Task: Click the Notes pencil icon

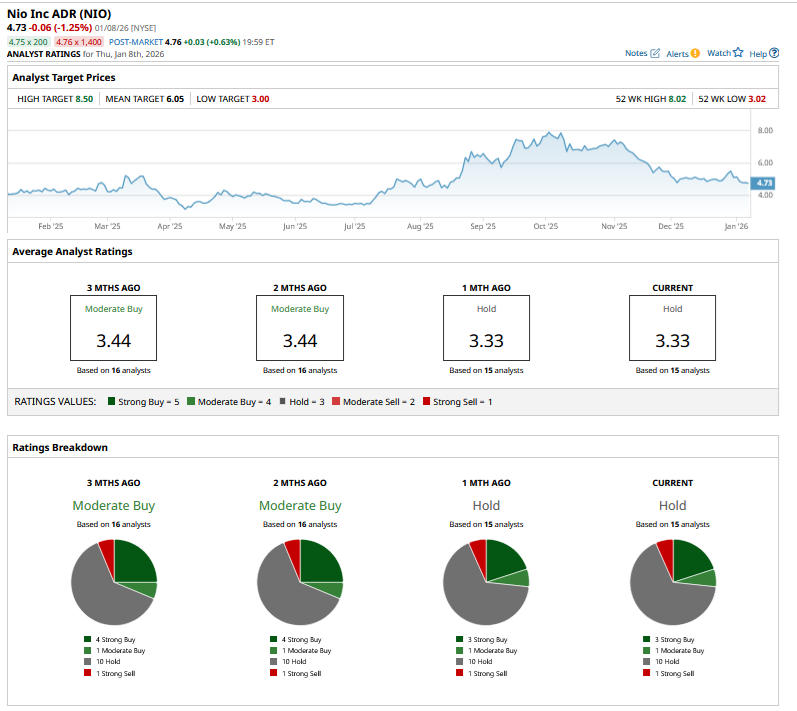Action: point(656,53)
